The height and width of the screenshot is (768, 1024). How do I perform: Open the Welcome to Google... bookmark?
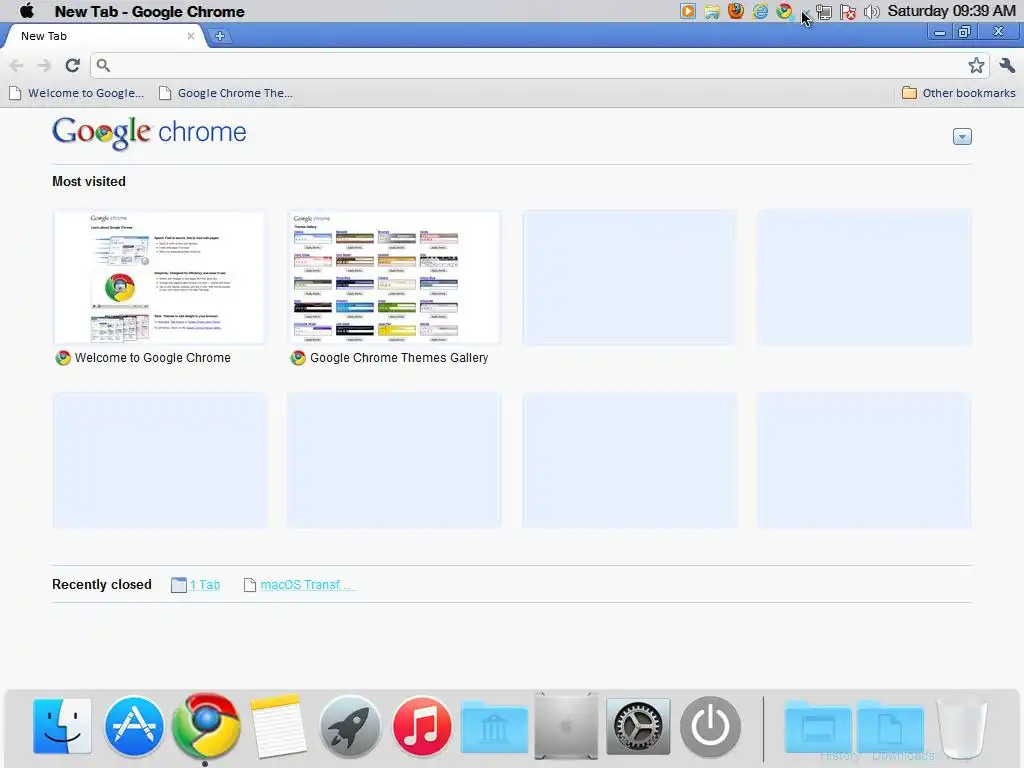coord(76,93)
